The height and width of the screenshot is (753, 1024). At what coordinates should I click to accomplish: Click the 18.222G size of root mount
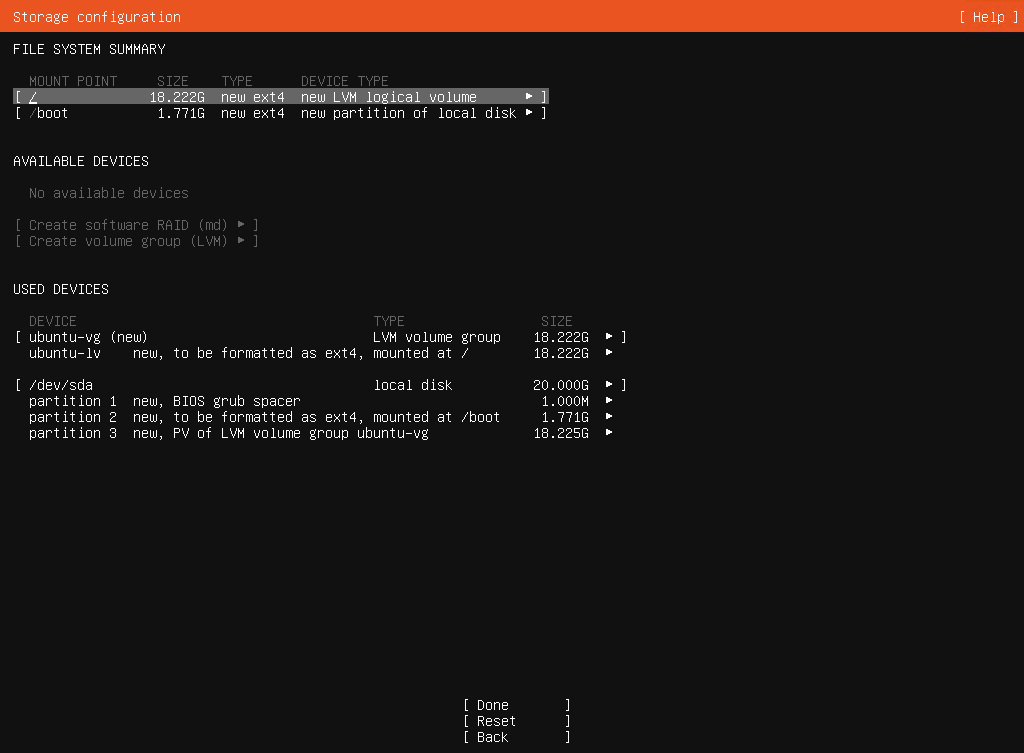point(177,97)
